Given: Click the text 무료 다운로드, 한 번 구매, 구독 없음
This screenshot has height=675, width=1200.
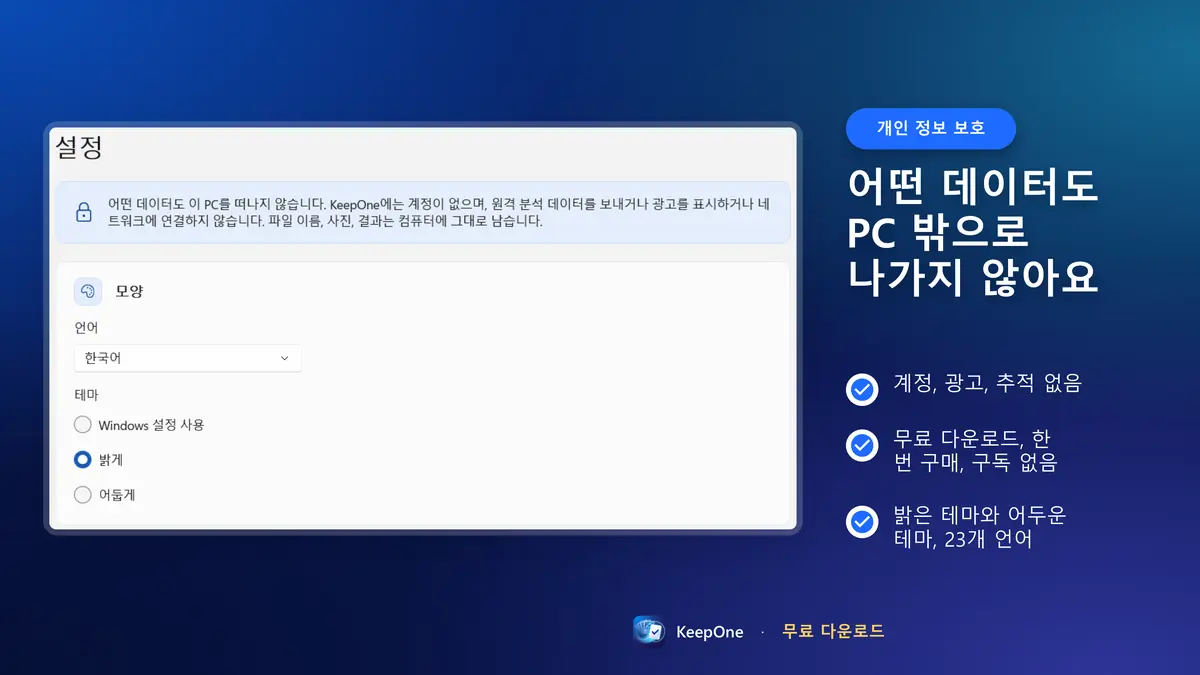Looking at the screenshot, I should (x=976, y=451).
